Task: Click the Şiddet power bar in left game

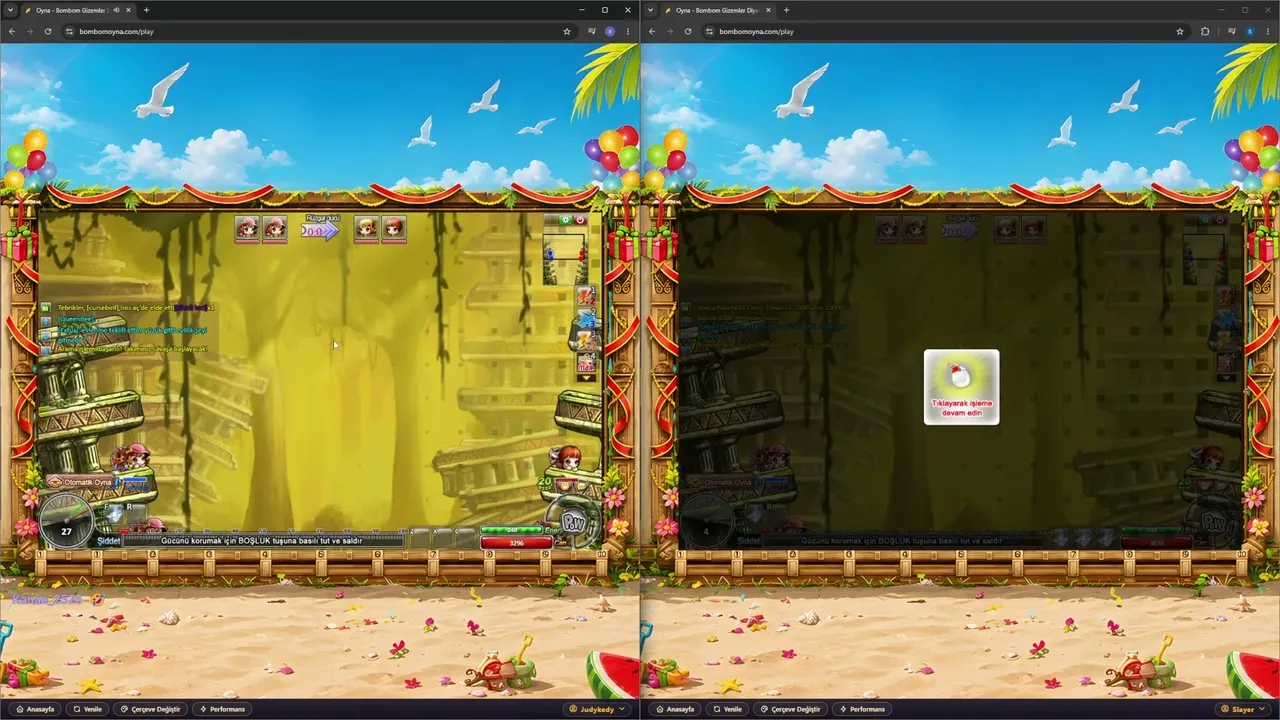Action: point(263,541)
